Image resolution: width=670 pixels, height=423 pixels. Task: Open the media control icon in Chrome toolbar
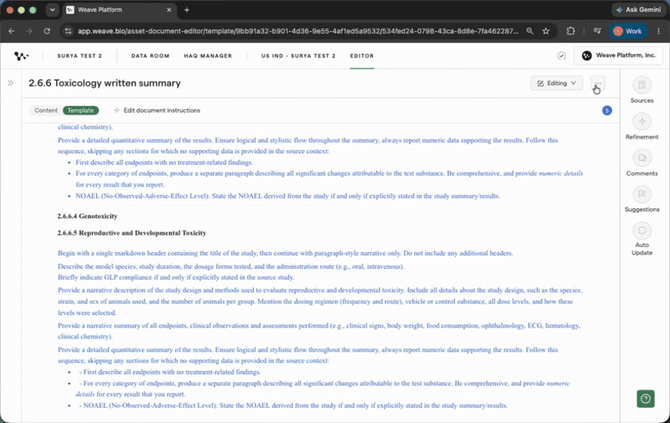pyautogui.click(x=597, y=31)
